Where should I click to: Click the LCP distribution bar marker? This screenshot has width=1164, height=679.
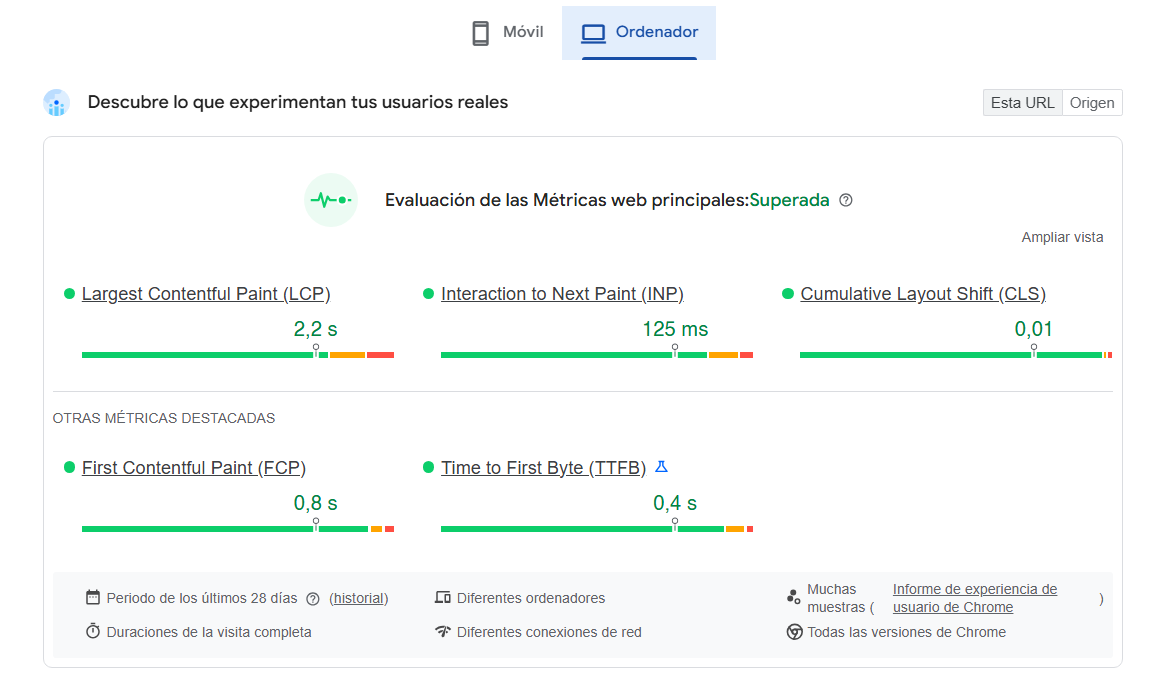[316, 351]
